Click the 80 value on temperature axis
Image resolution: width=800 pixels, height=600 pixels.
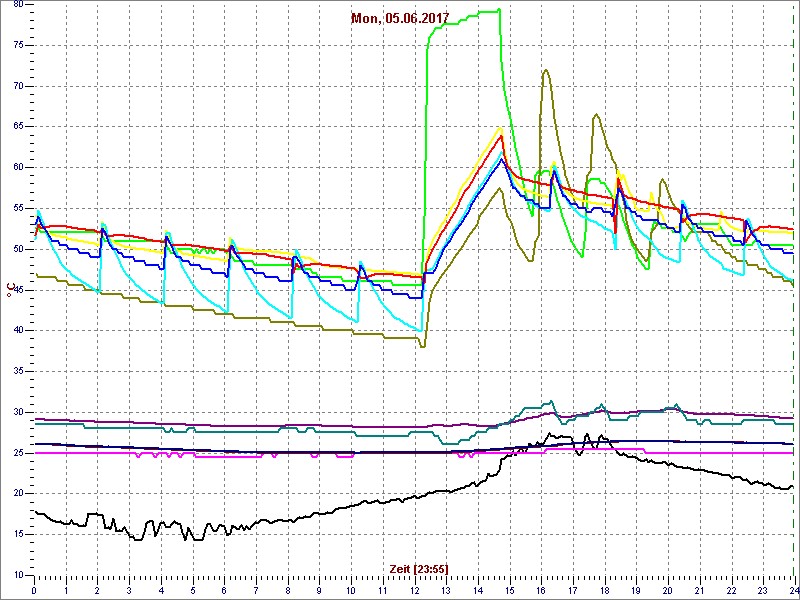(x=17, y=5)
